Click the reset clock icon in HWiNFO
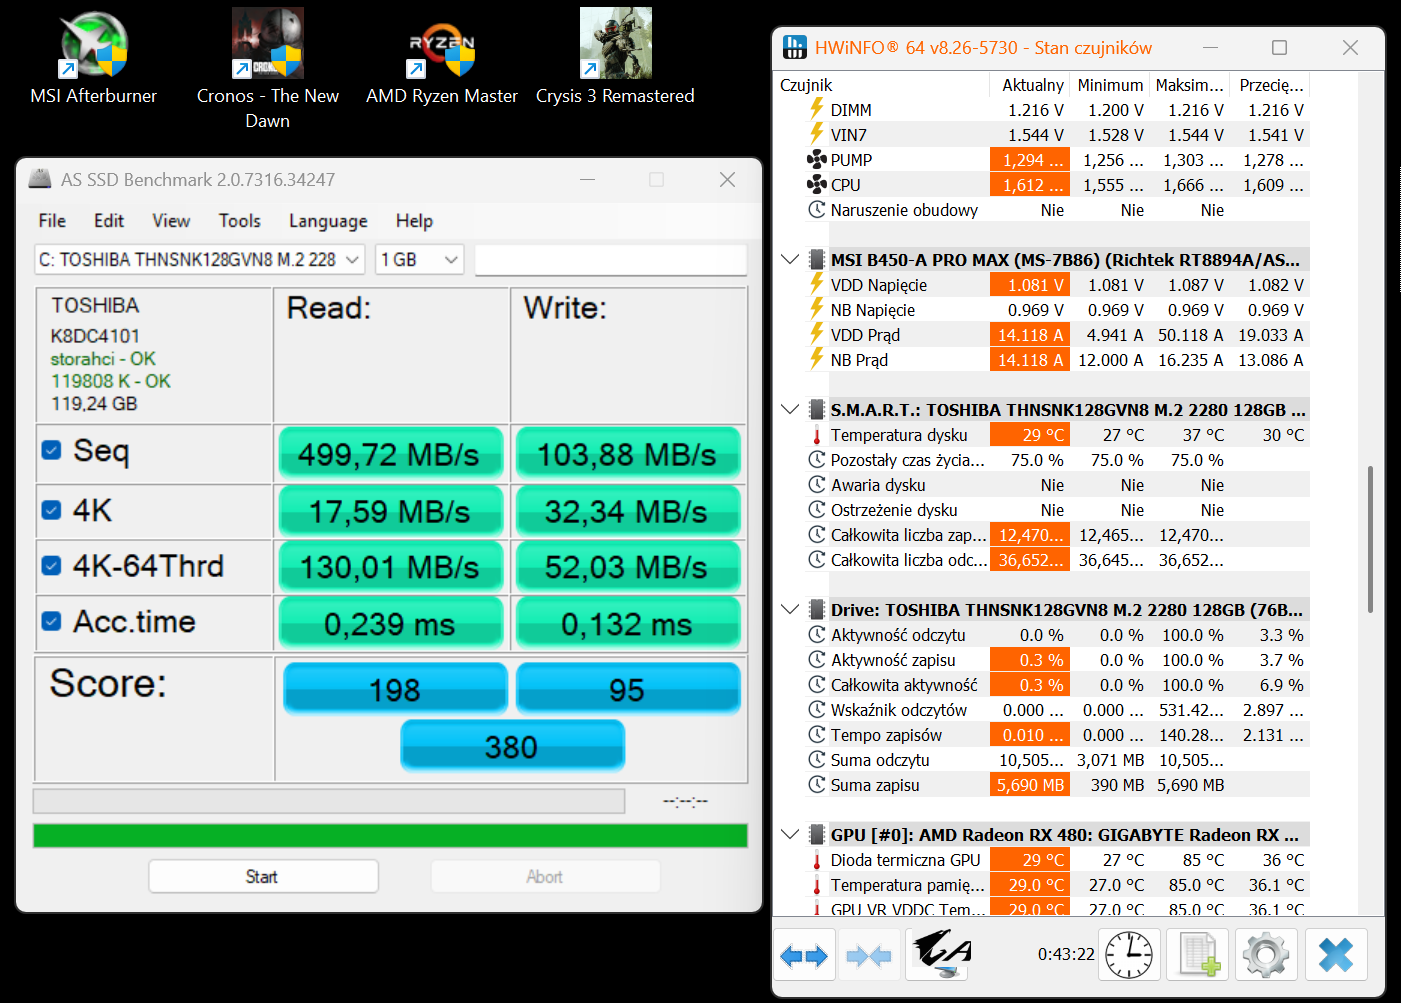This screenshot has height=1003, width=1401. tap(1129, 955)
